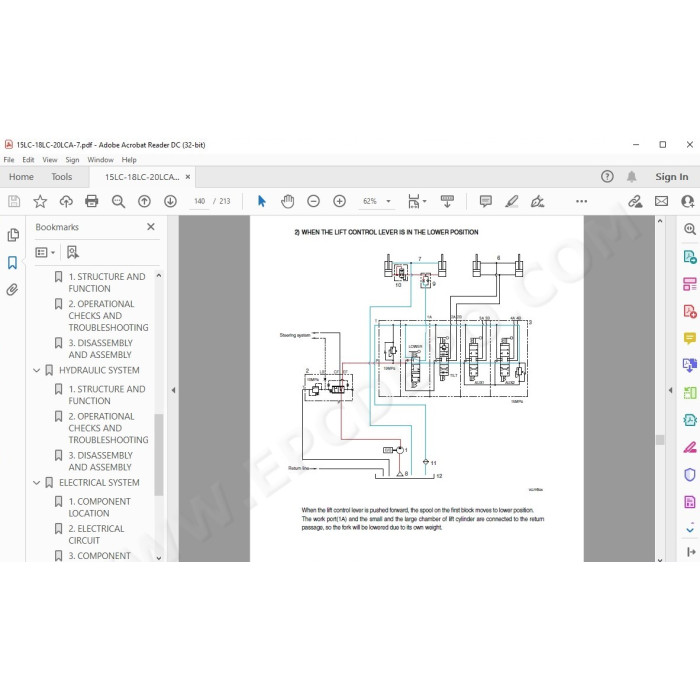
Task: Click the Print file icon
Action: [92, 201]
